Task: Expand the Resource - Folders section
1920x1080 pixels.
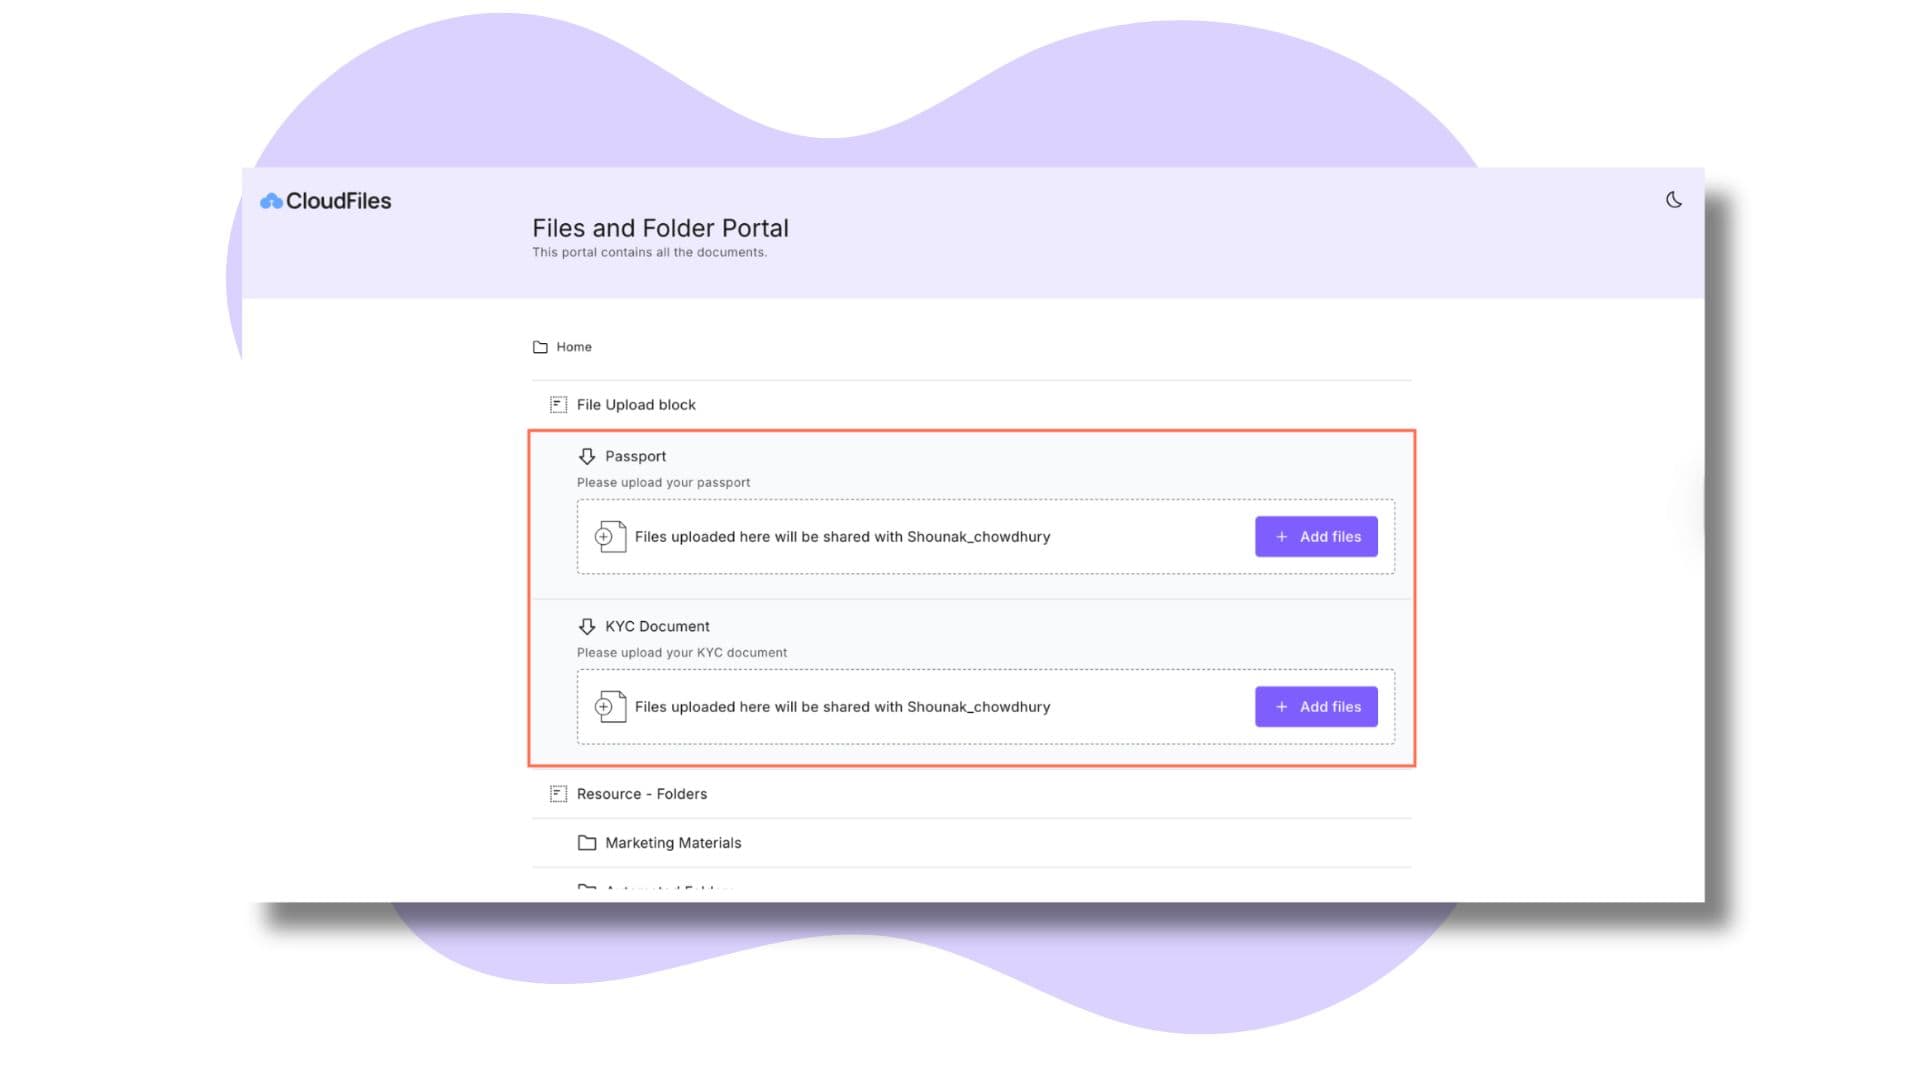Action: click(641, 793)
